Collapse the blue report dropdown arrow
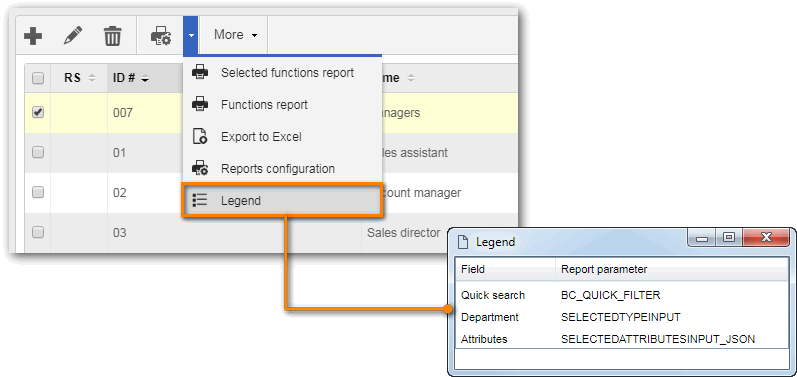 pyautogui.click(x=191, y=36)
